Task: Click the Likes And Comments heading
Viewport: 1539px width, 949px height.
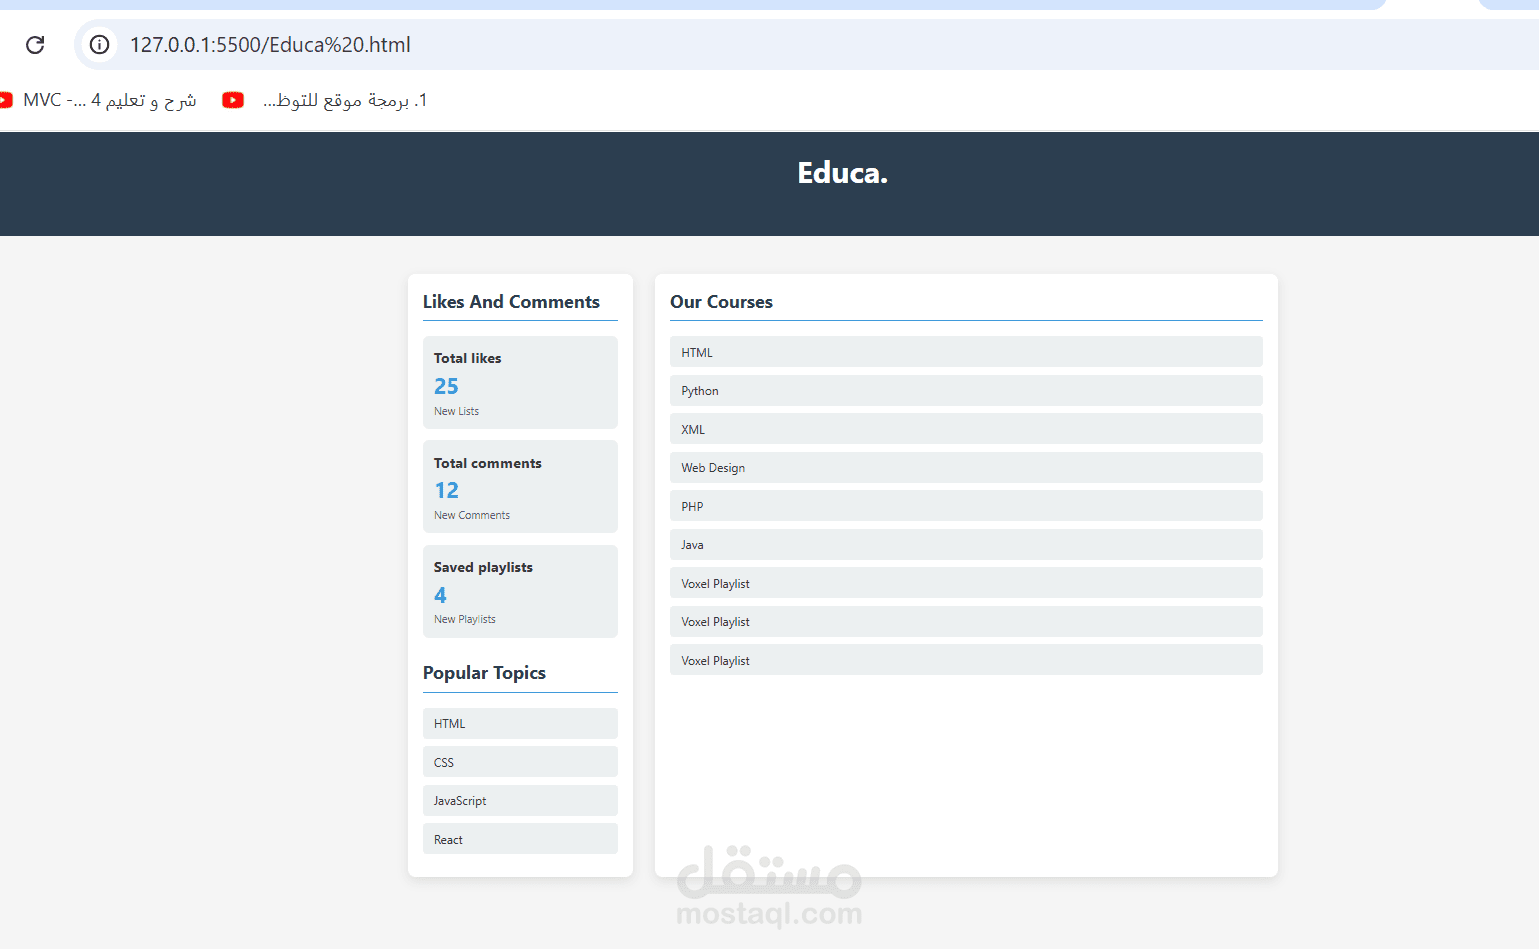Action: tap(511, 302)
